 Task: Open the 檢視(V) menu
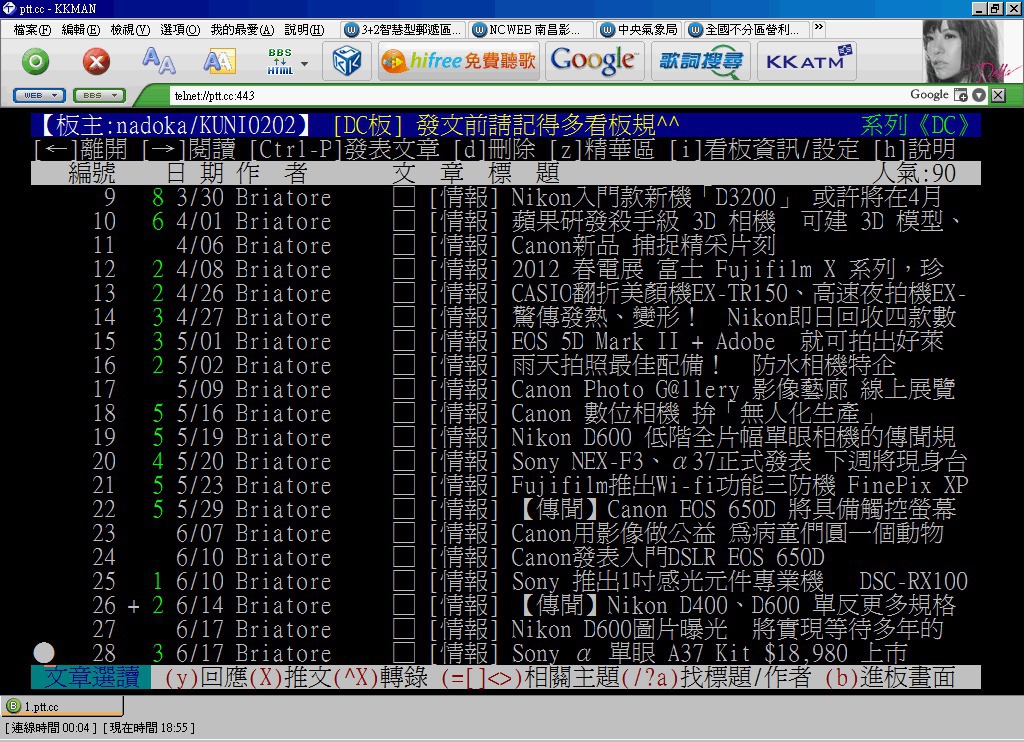pyautogui.click(x=130, y=30)
